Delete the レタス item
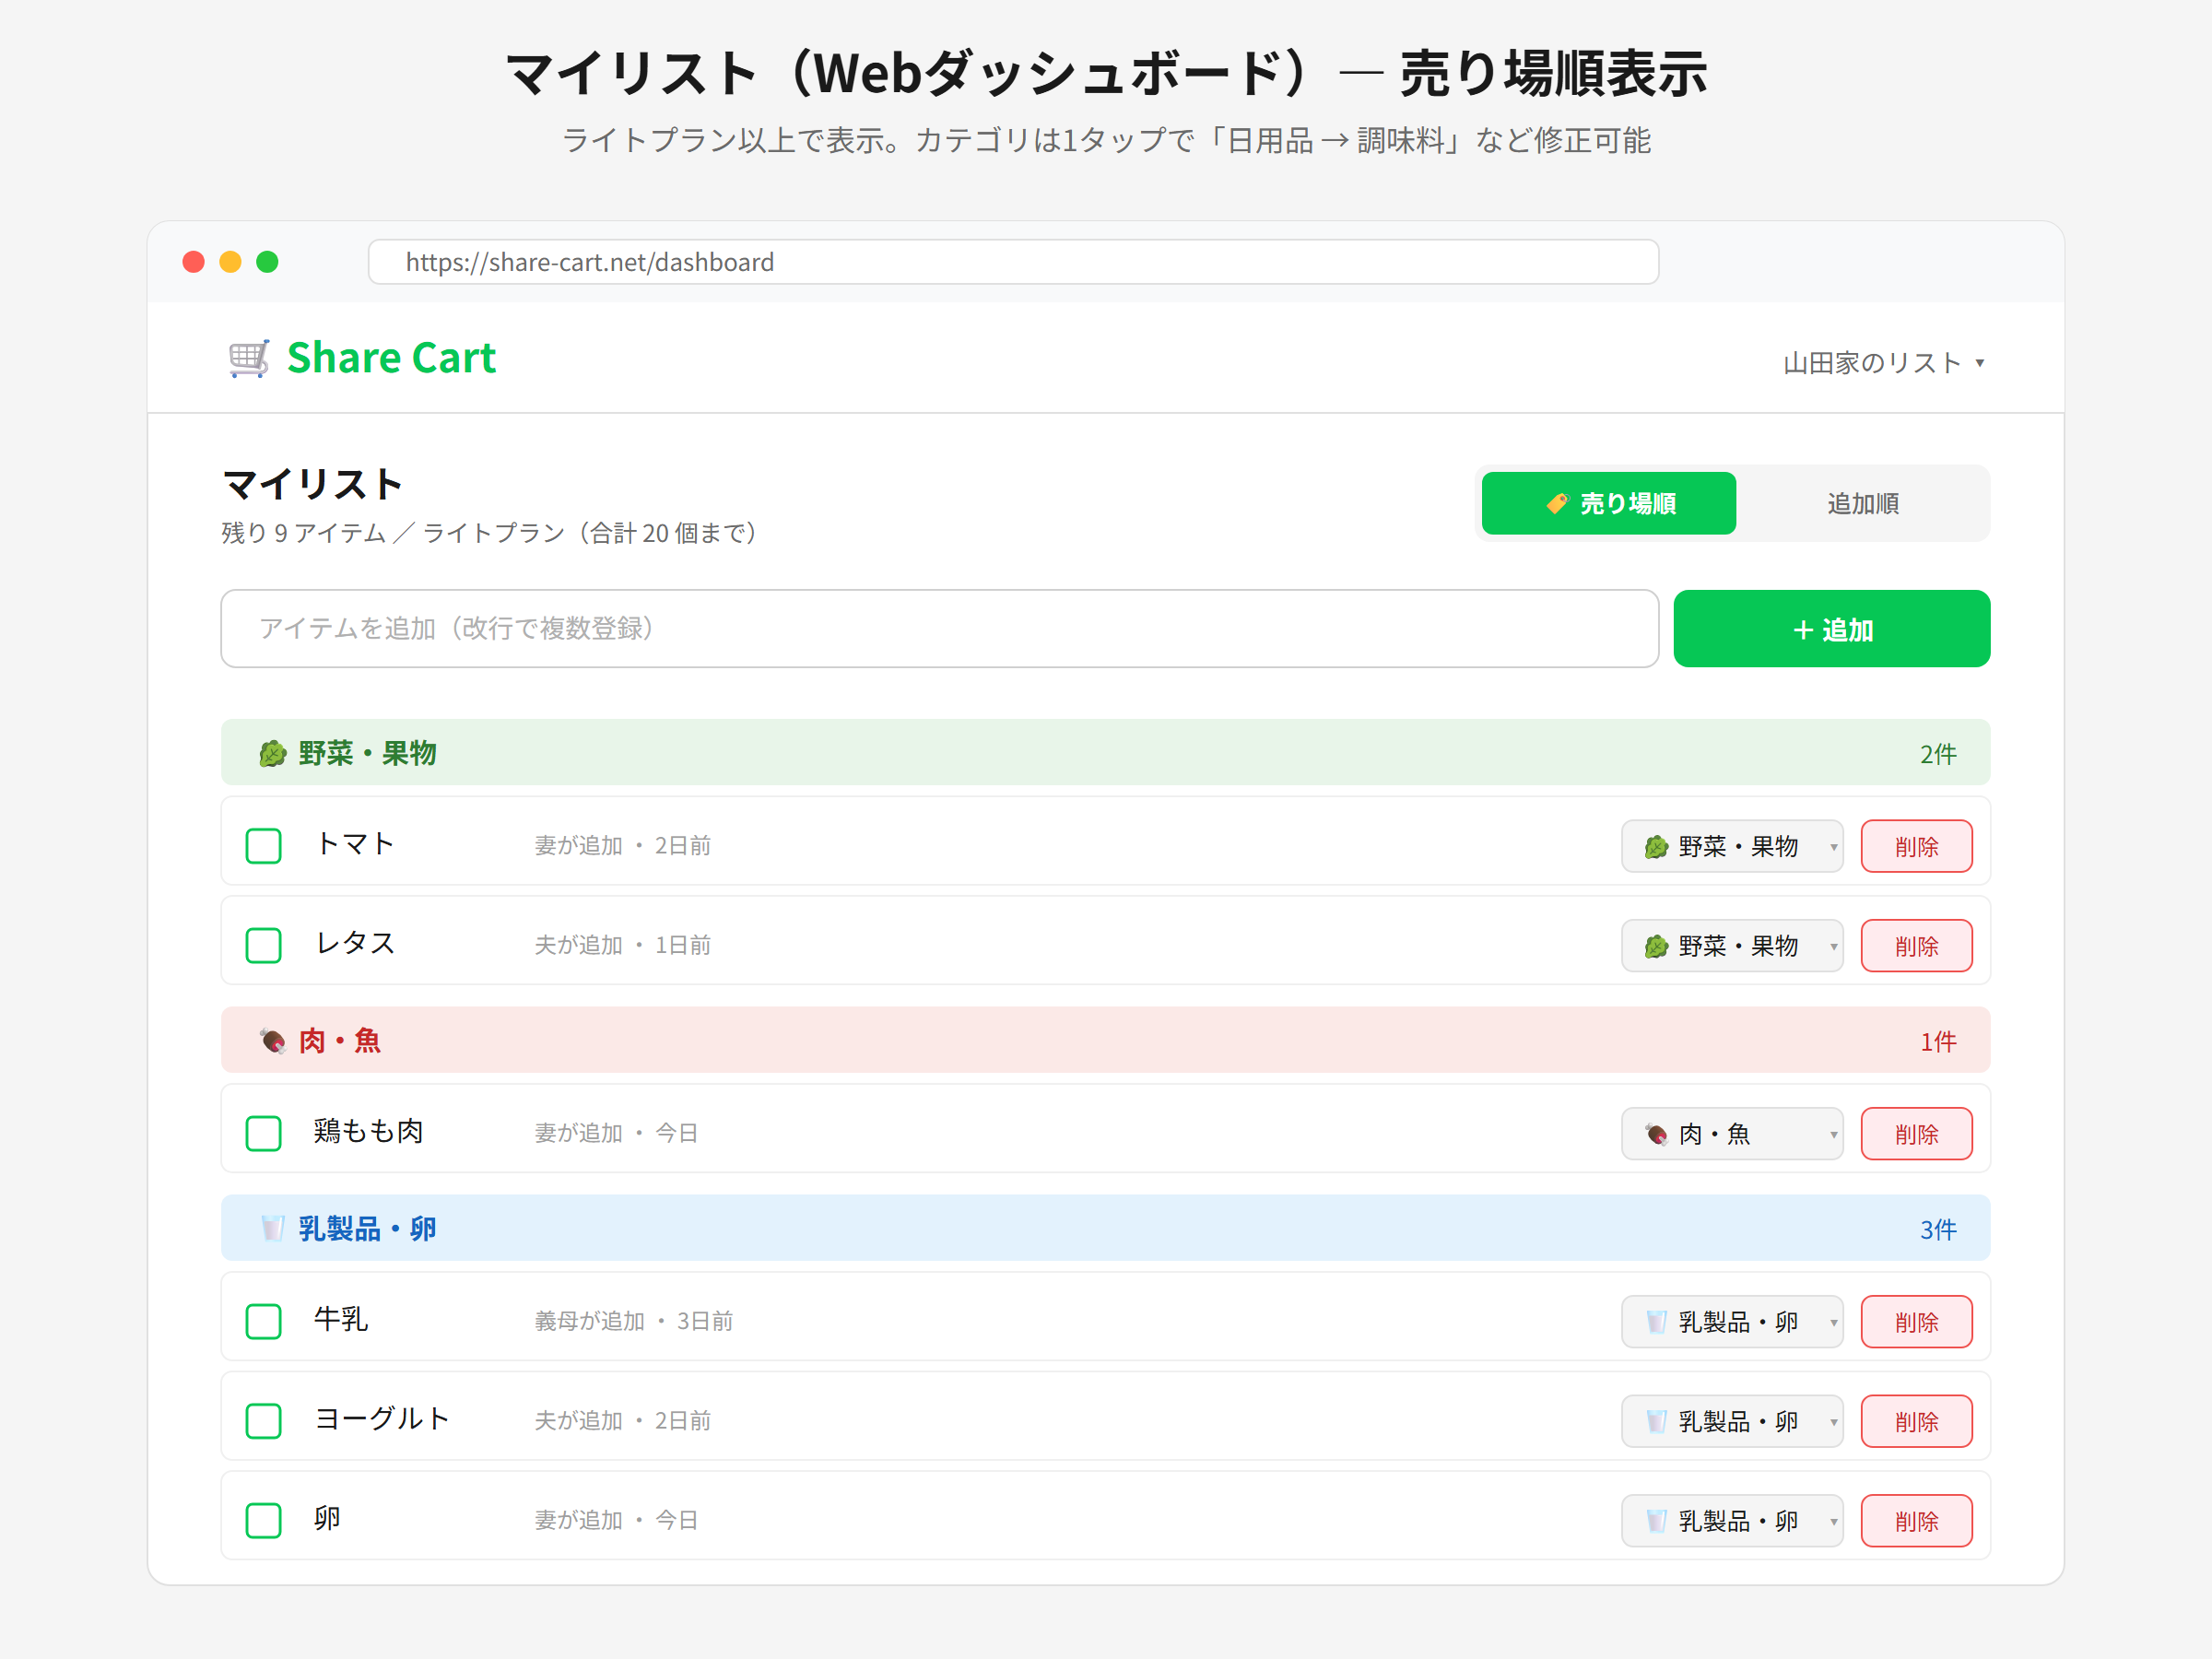Image resolution: width=2212 pixels, height=1659 pixels. (x=1916, y=945)
